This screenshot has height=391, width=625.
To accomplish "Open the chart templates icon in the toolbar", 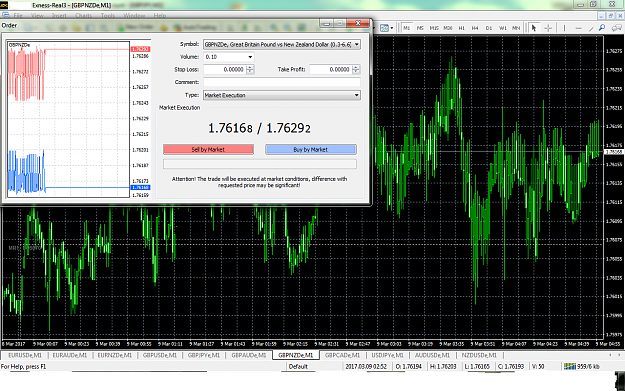I will coord(384,28).
